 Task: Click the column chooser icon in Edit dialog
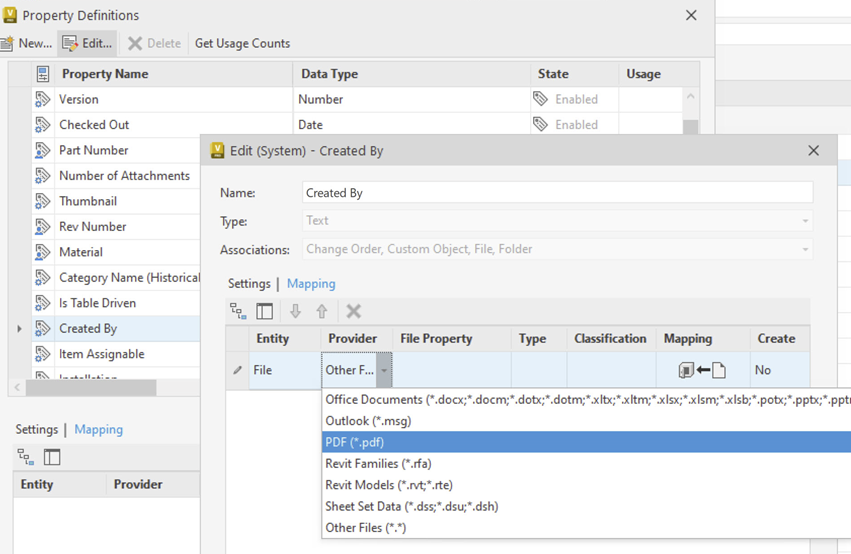click(x=265, y=311)
